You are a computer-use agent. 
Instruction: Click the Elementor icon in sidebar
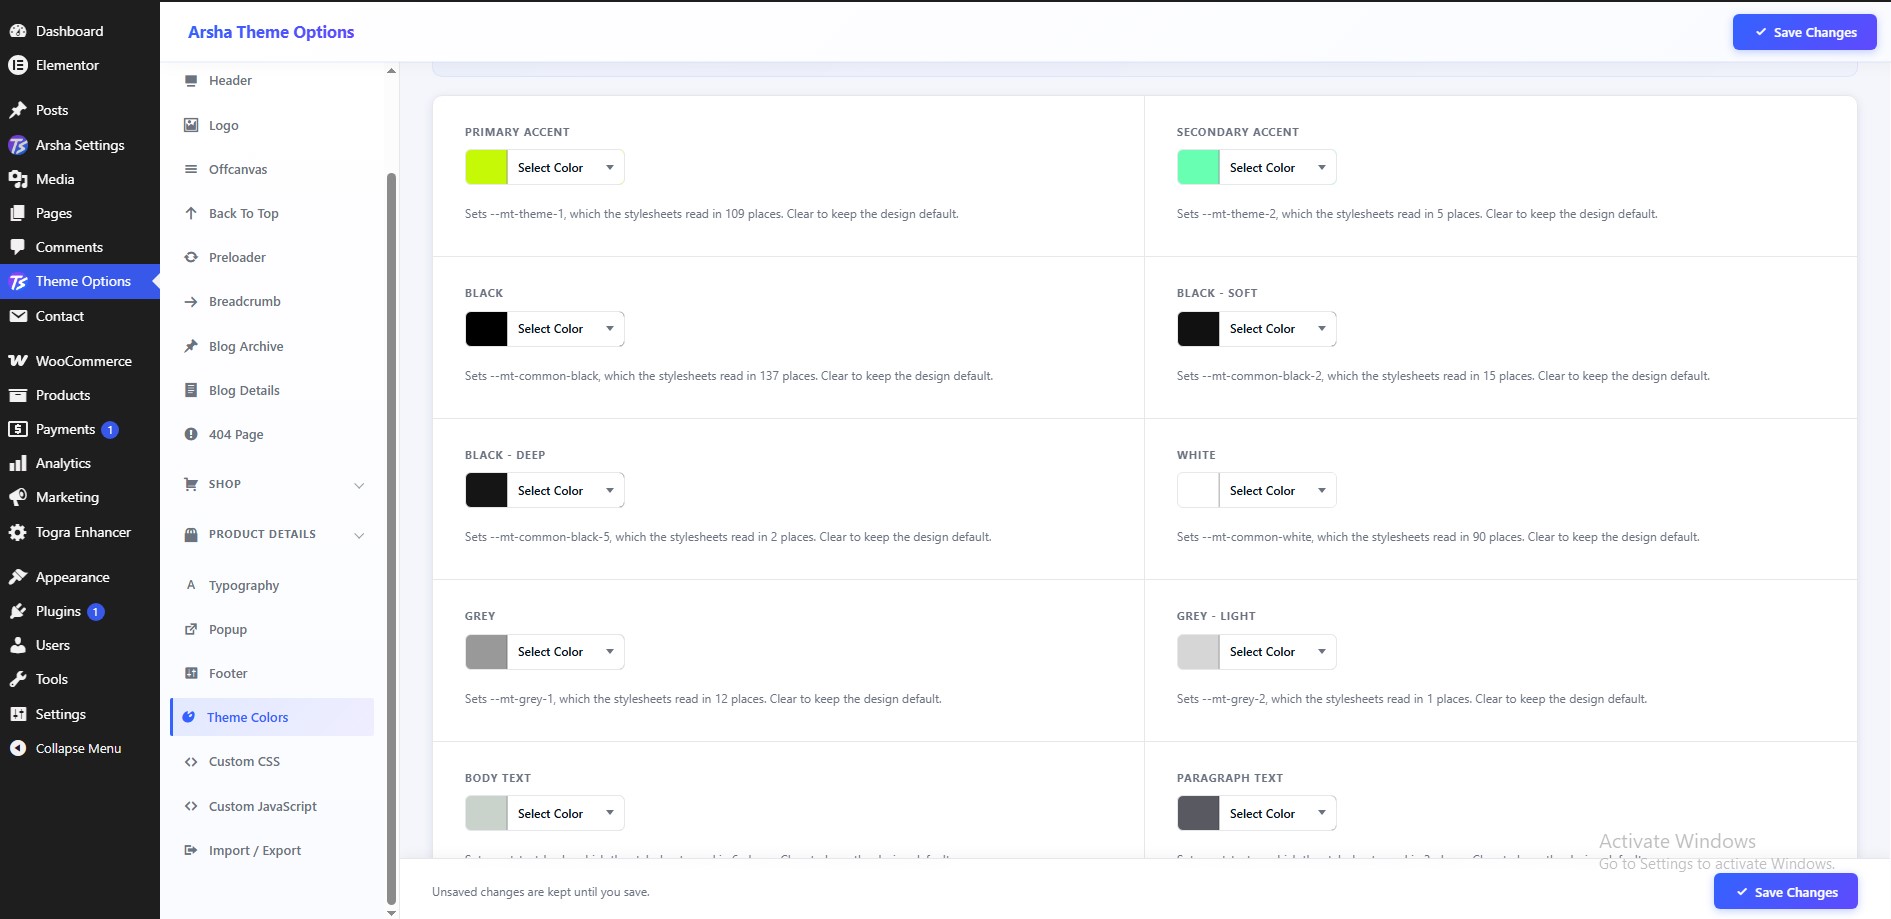[18, 65]
